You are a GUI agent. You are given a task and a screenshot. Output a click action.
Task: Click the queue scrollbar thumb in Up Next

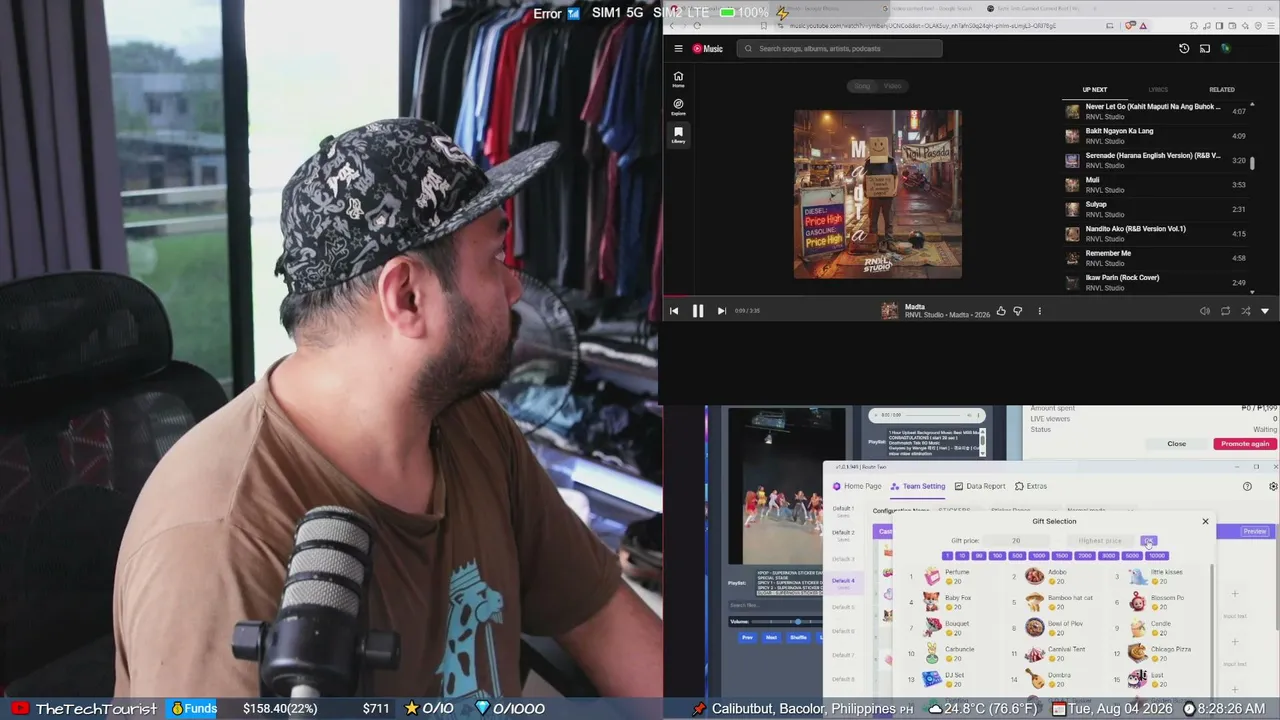coord(1252,162)
